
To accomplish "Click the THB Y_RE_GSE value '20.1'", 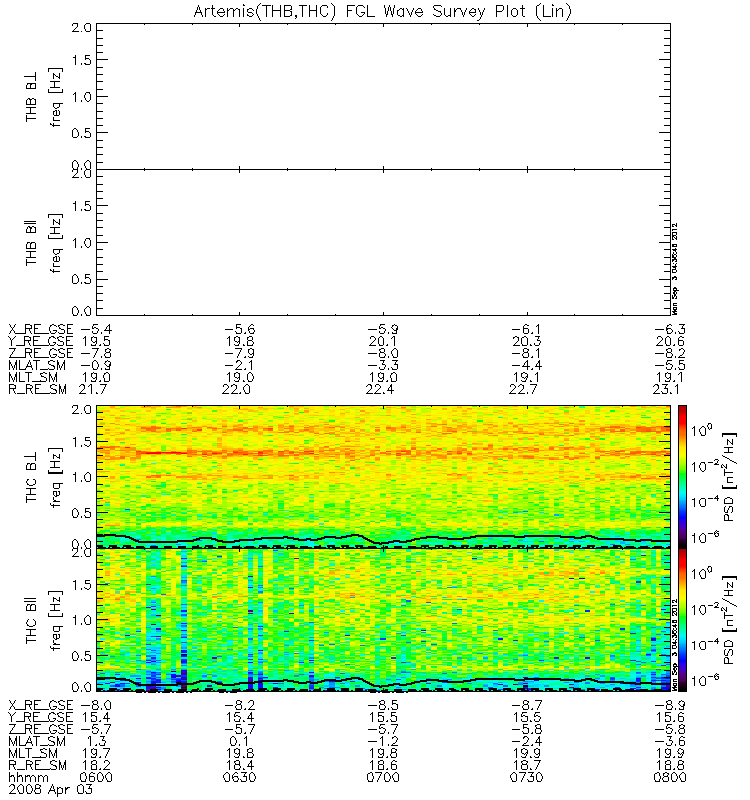I will pyautogui.click(x=383, y=341).
